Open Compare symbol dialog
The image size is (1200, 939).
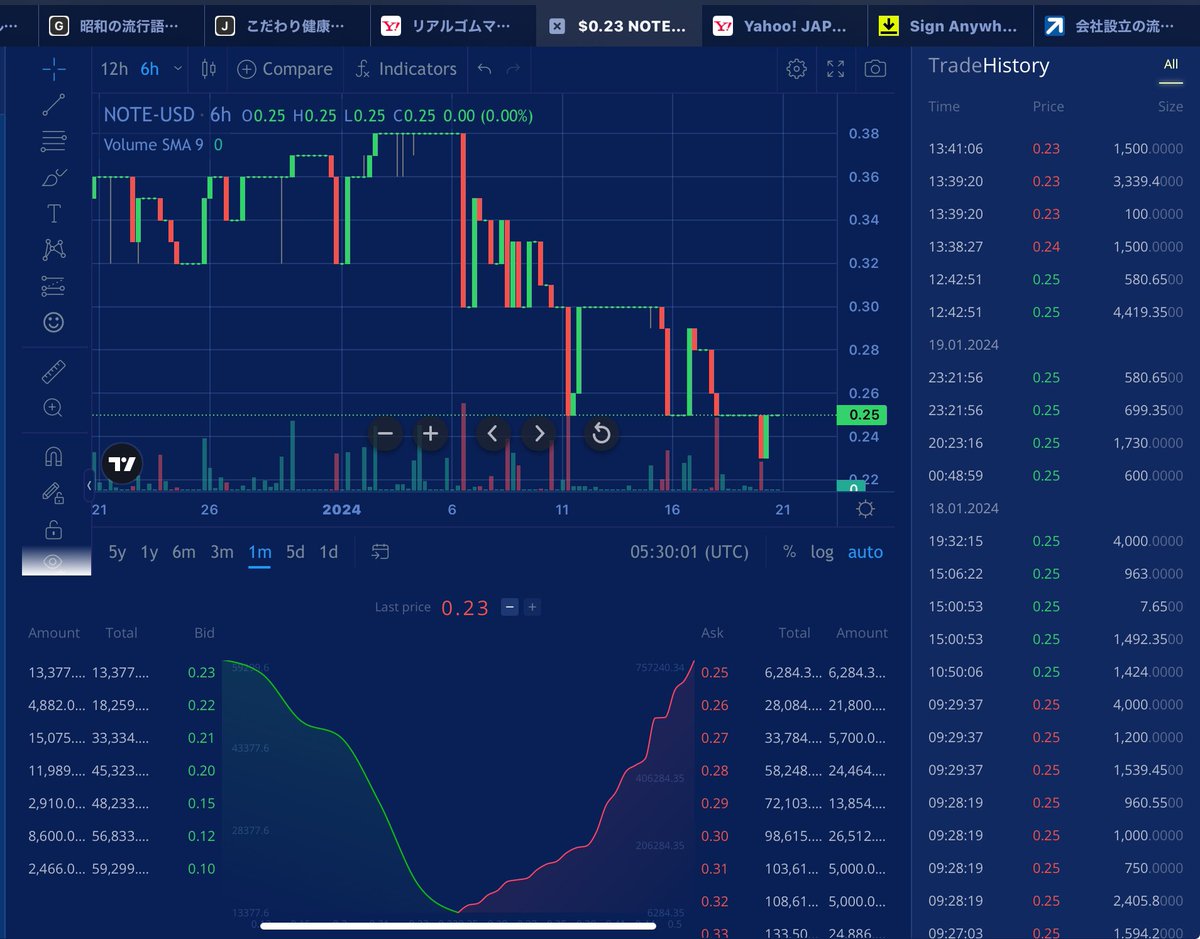(285, 69)
